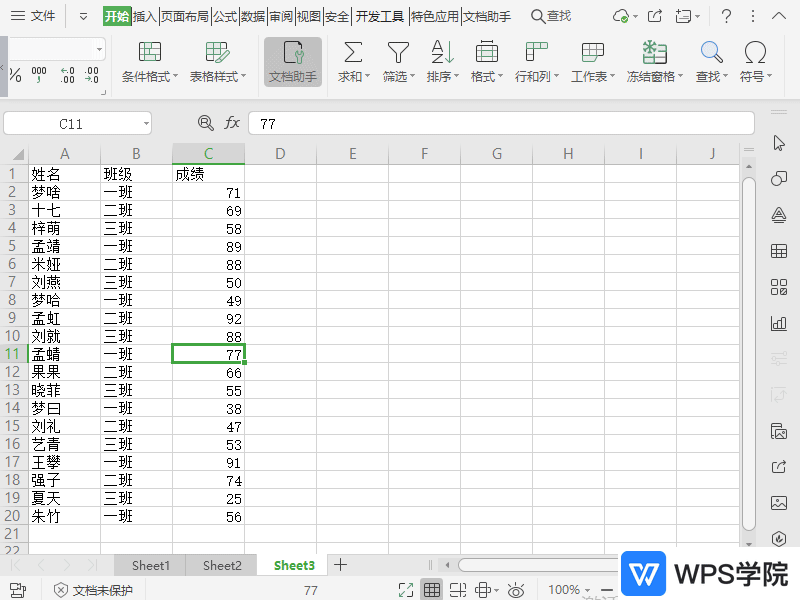
Task: Switch to the 页面布局 ribbon tab
Action: pyautogui.click(x=185, y=16)
